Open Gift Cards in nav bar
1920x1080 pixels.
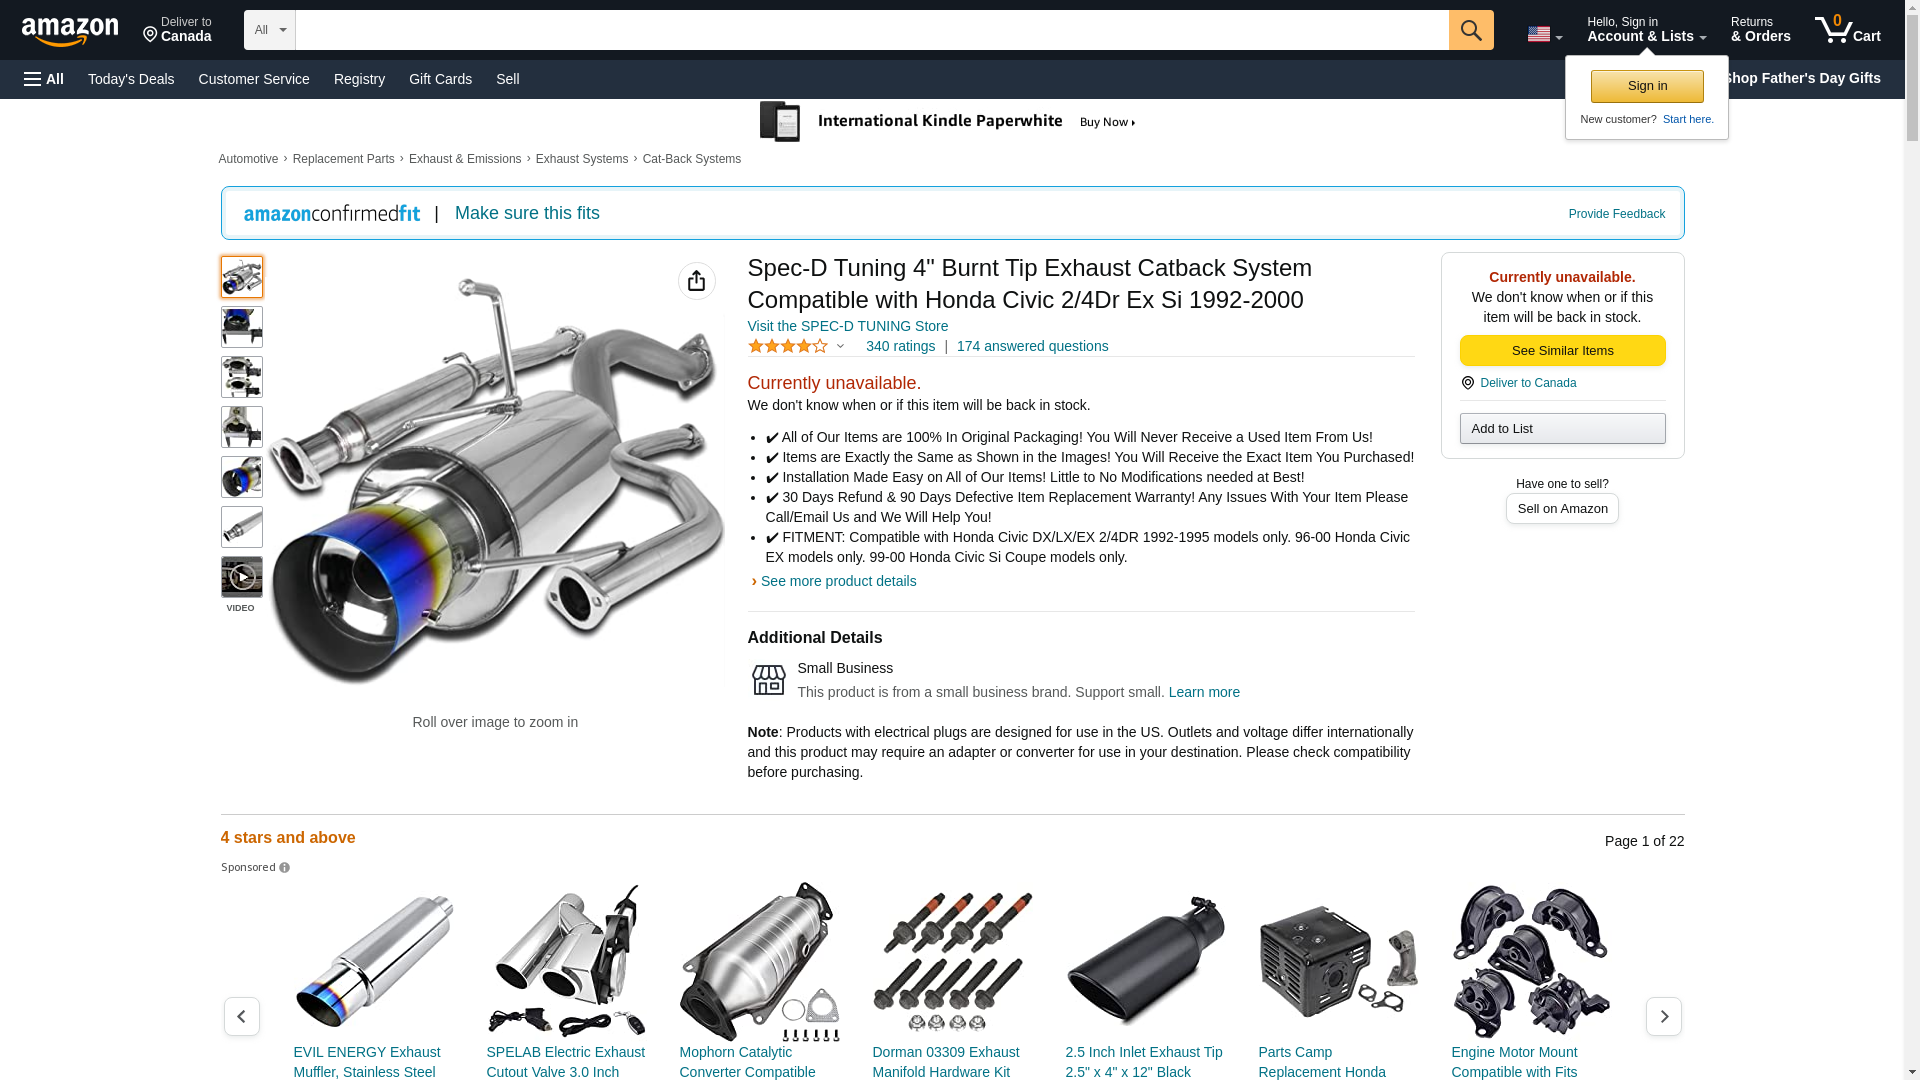tap(440, 79)
